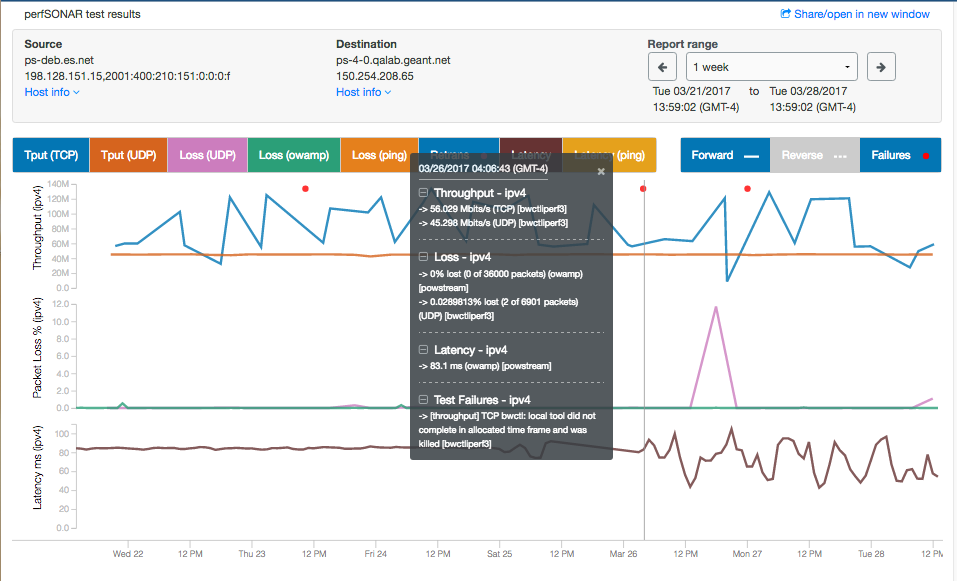Viewport: 957px width, 581px height.
Task: Toggle the Reverse direction lines
Action: tap(815, 155)
